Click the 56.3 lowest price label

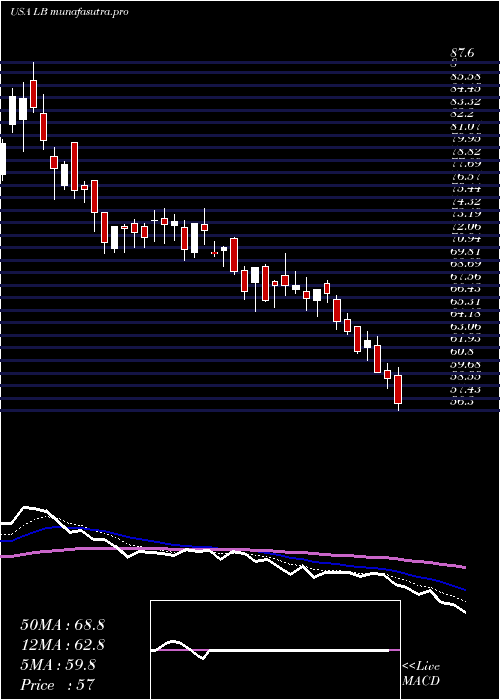462,401
